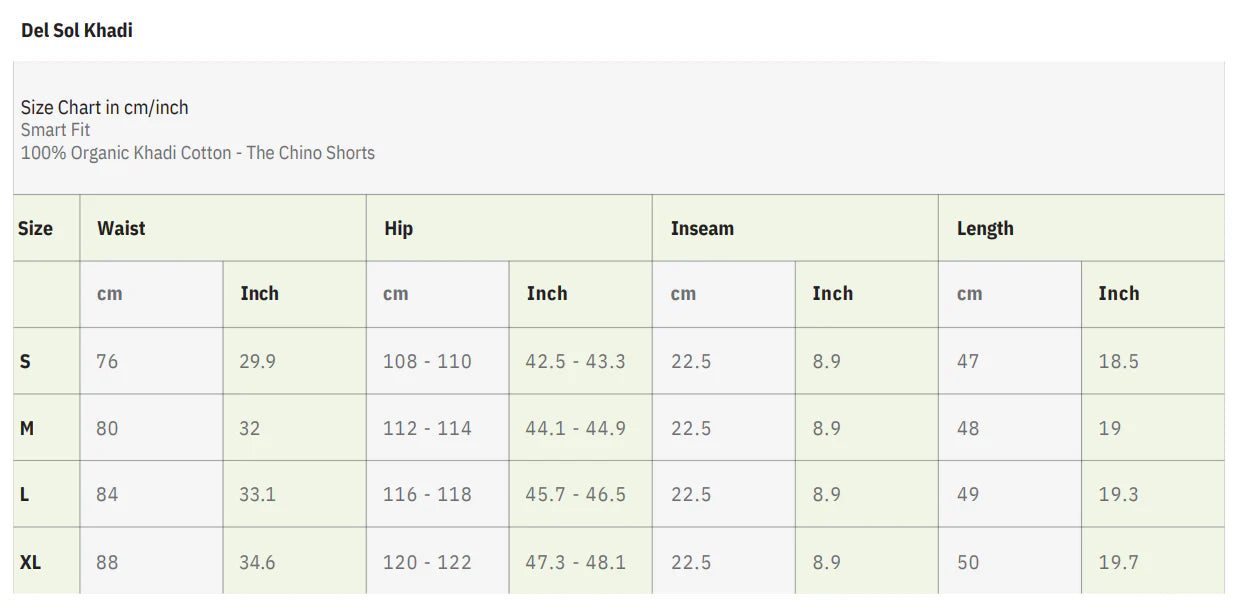Click the Smart Fit label

point(56,130)
